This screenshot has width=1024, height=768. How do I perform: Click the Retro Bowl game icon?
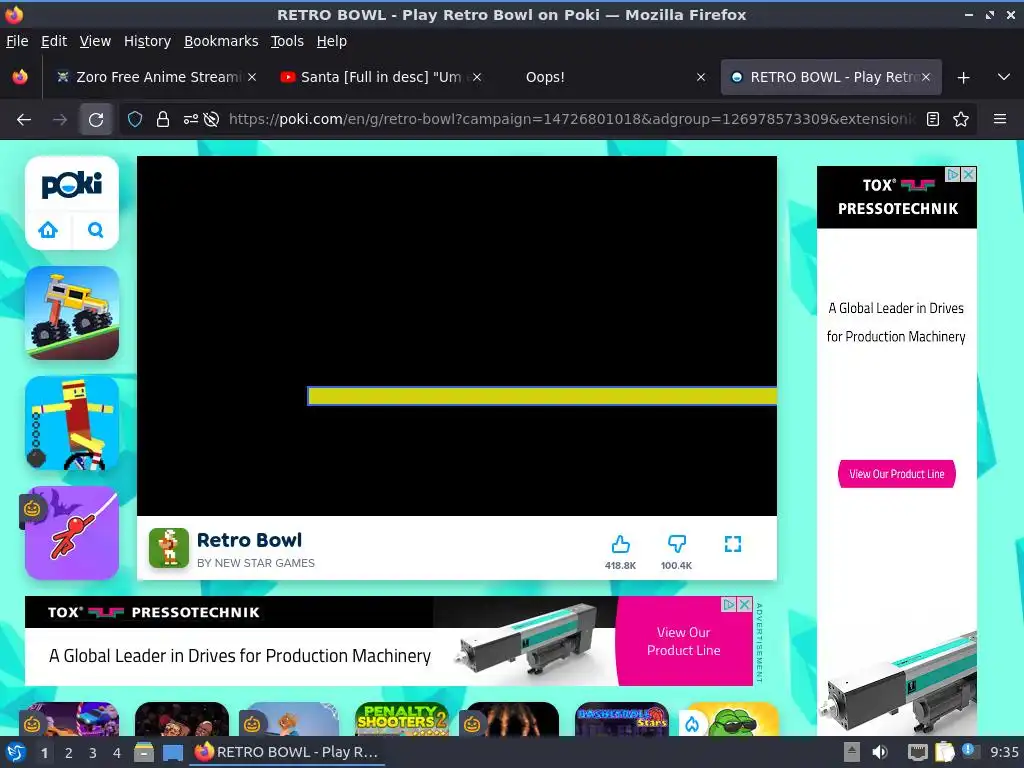pos(168,547)
